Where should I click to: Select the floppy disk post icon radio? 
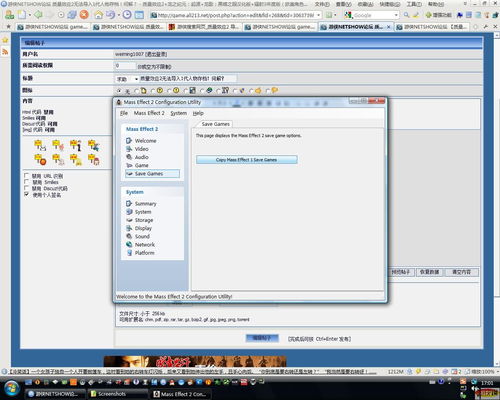186,91
